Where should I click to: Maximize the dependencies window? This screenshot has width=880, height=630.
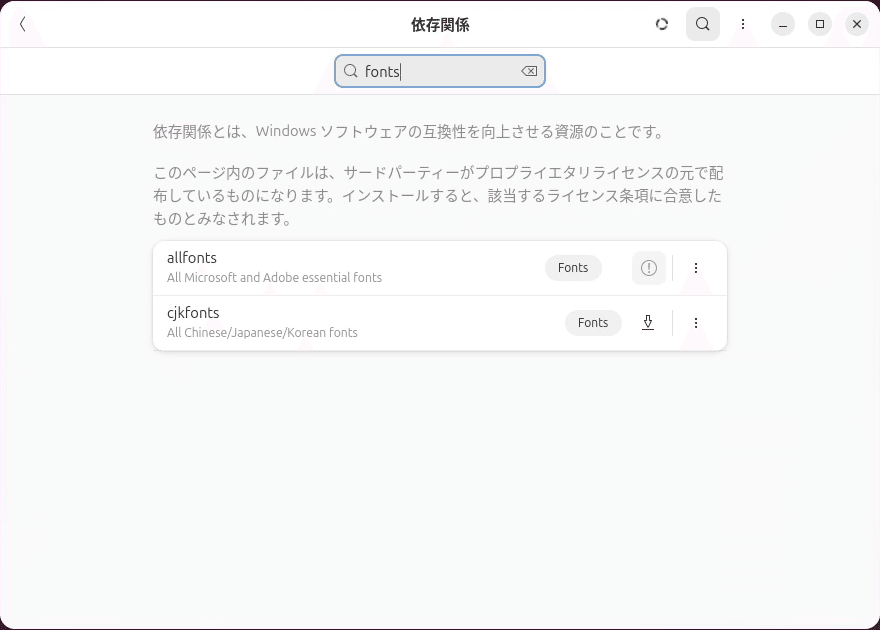click(820, 24)
